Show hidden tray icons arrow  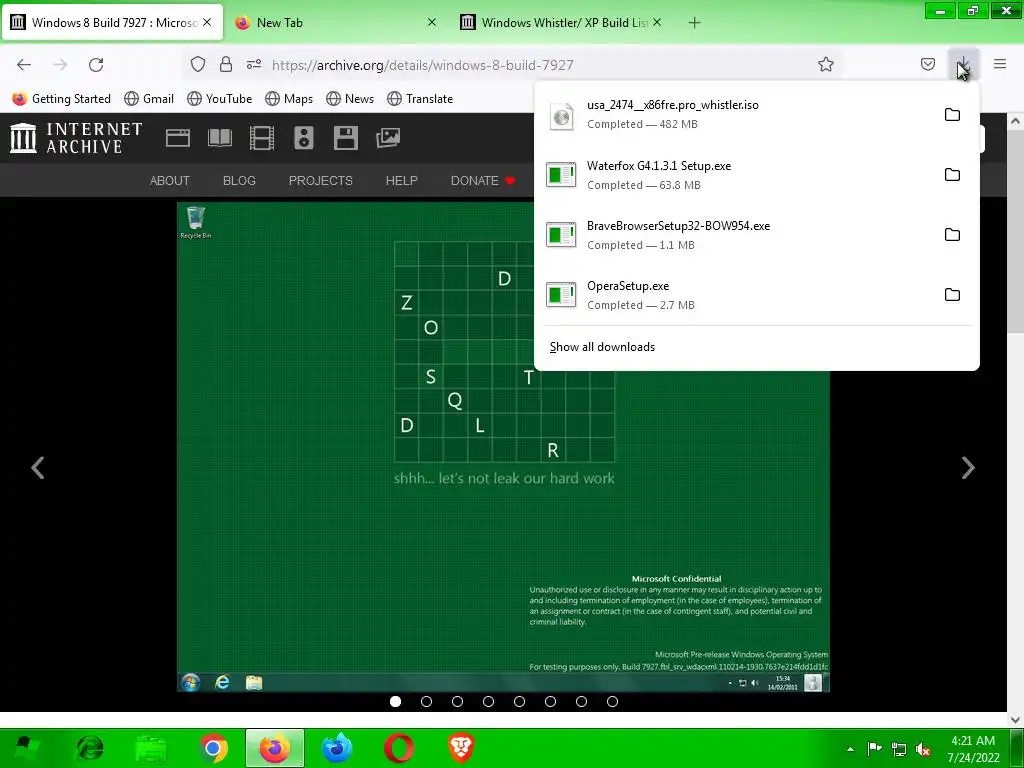[x=850, y=749]
